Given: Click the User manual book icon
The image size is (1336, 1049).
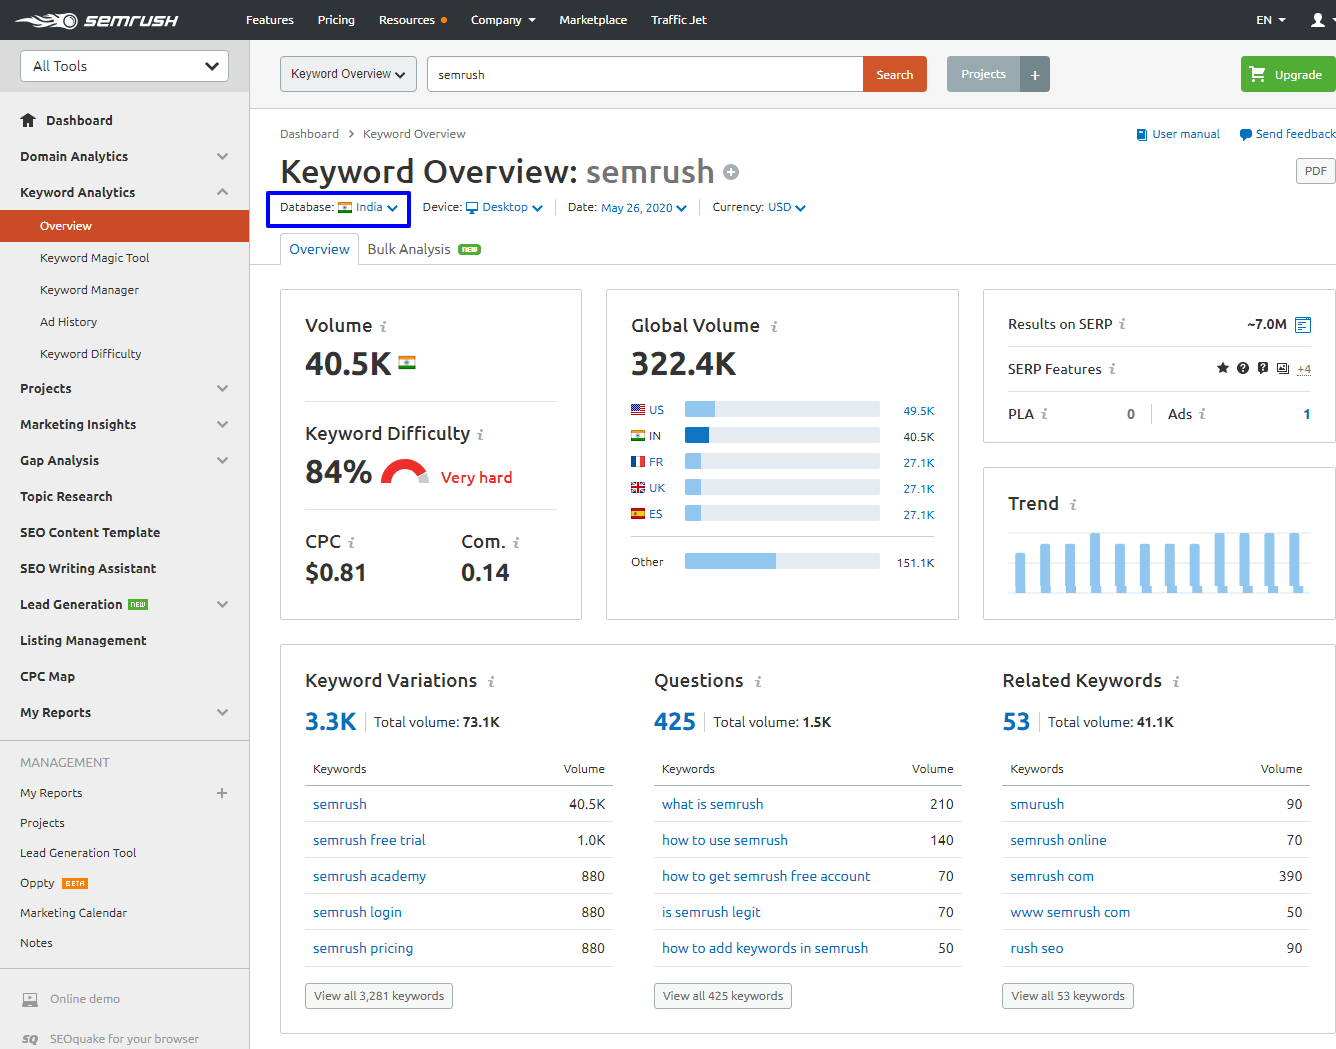Looking at the screenshot, I should pyautogui.click(x=1142, y=135).
